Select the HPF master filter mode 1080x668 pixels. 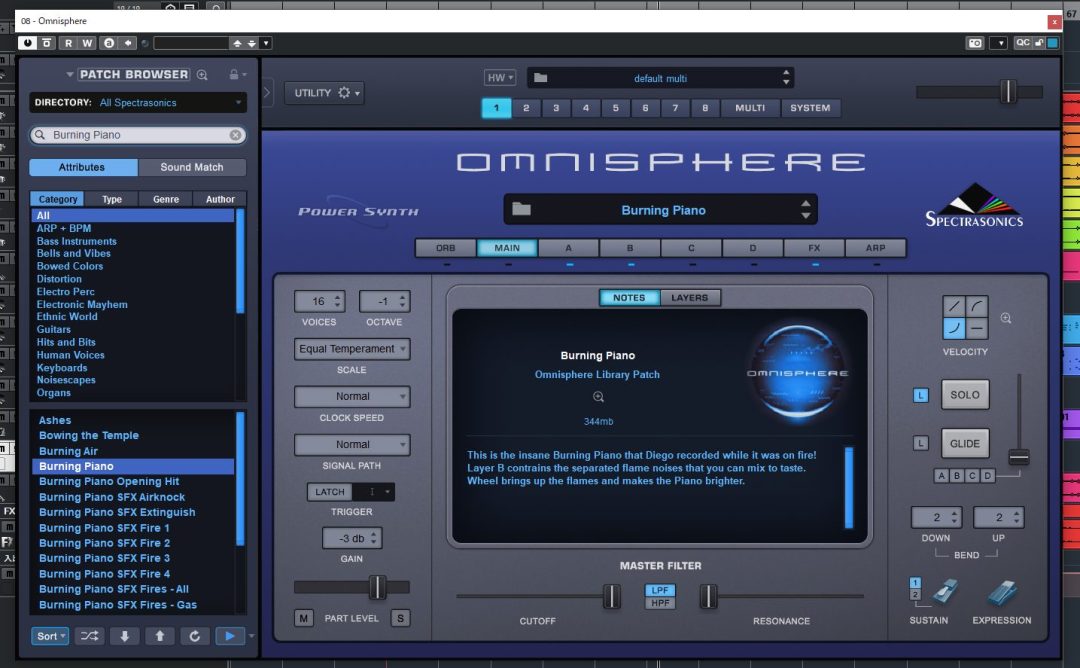(x=660, y=603)
